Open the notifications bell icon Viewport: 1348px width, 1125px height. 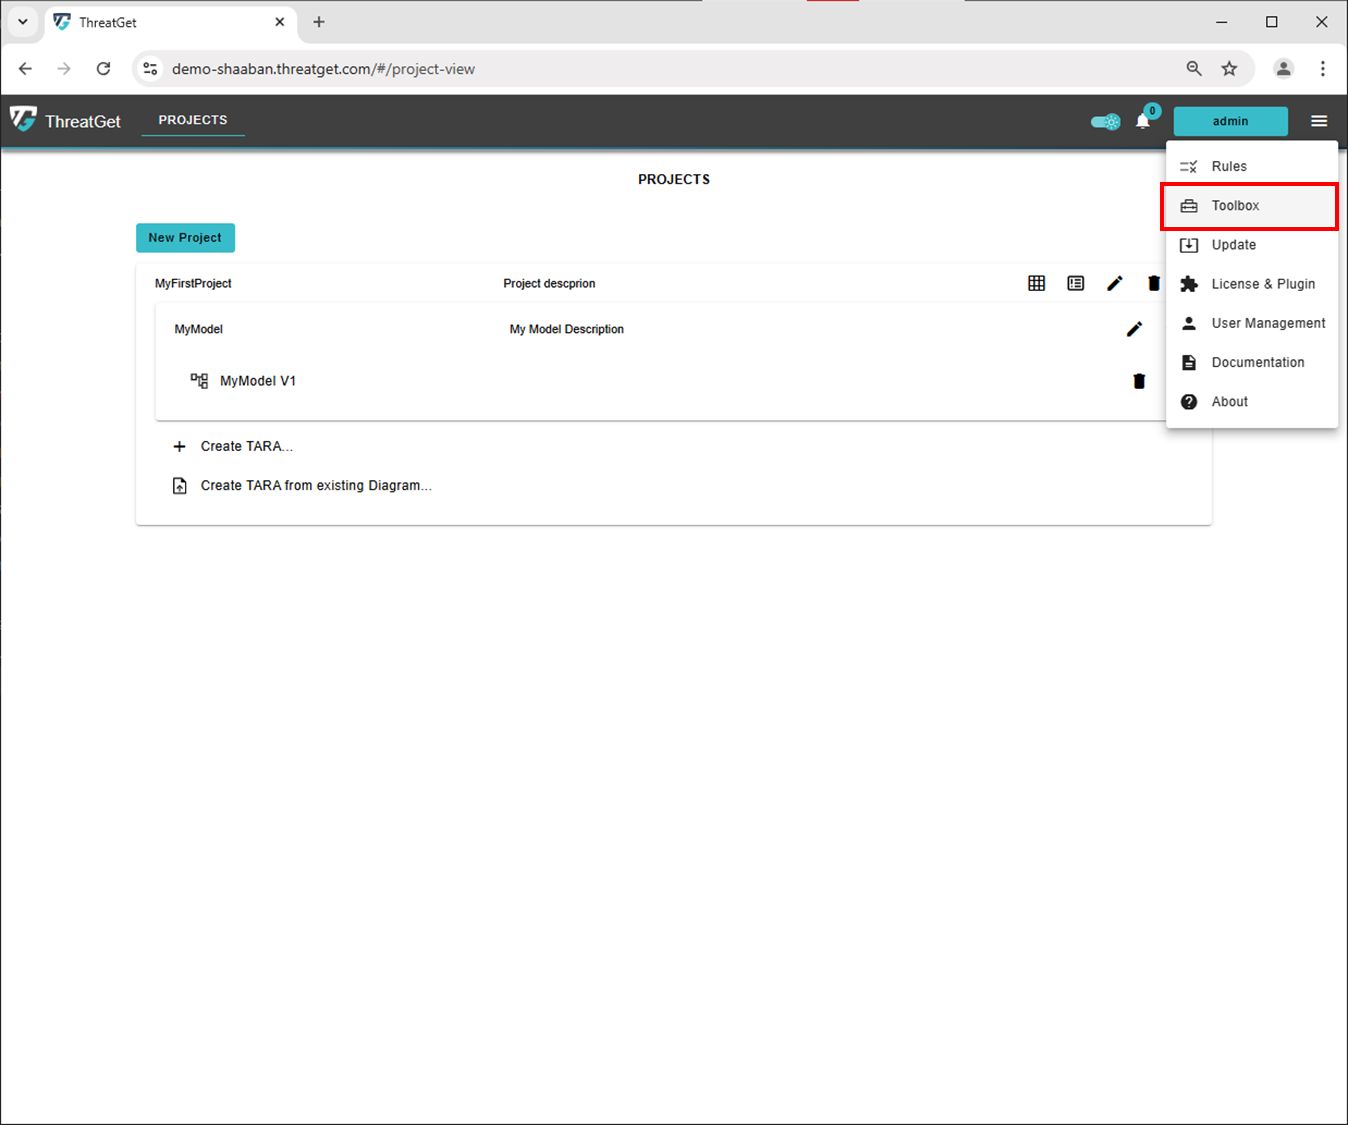(1143, 122)
